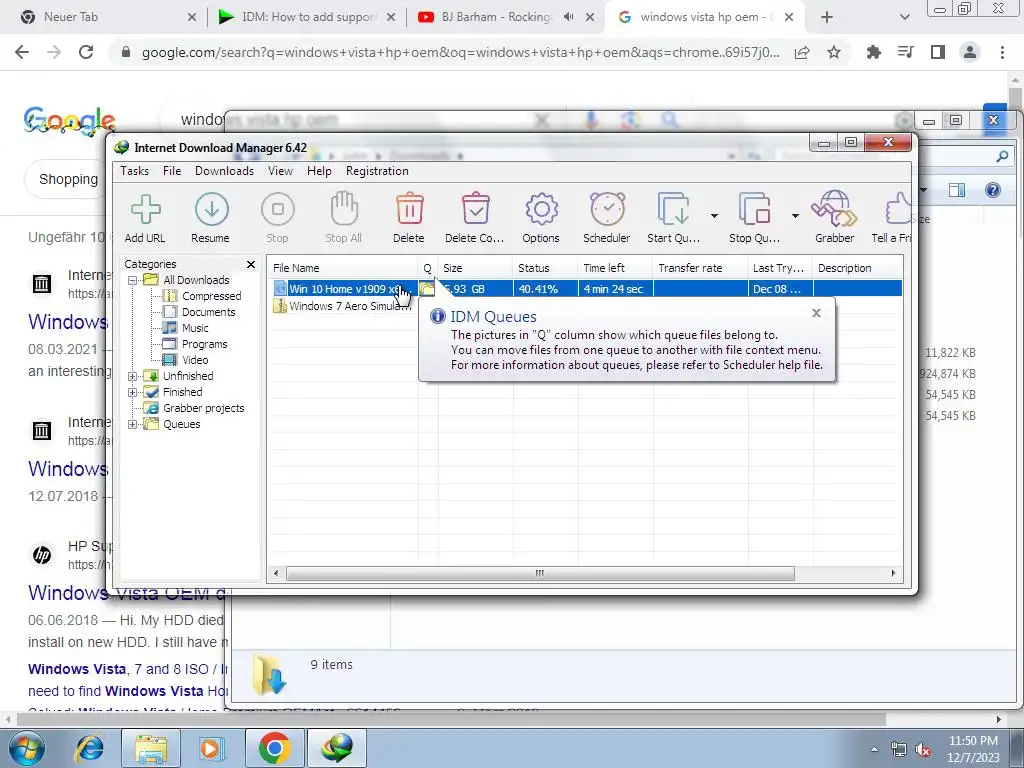The height and width of the screenshot is (768, 1024).
Task: Sort by Transfer rate column header
Action: click(700, 268)
